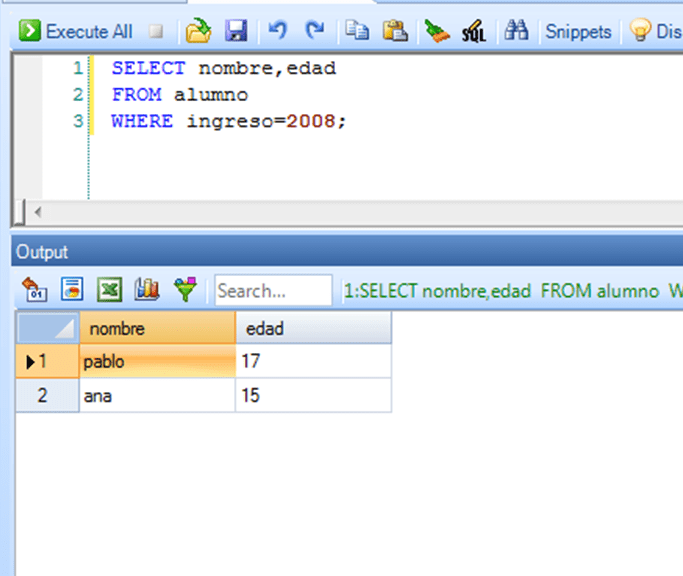683x576 pixels.
Task: Save the query using floppy disk icon
Action: pyautogui.click(x=236, y=31)
